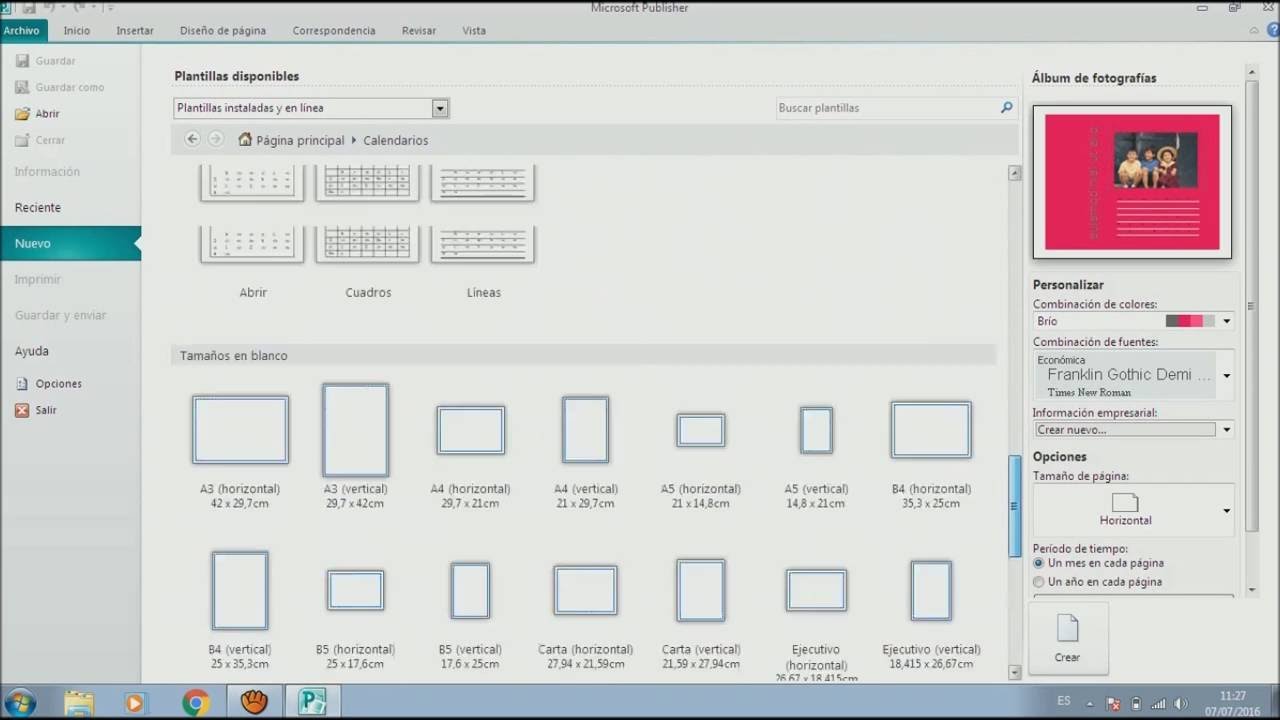This screenshot has width=1280, height=720.
Task: Switch to Publisher on the taskbar
Action: click(313, 703)
